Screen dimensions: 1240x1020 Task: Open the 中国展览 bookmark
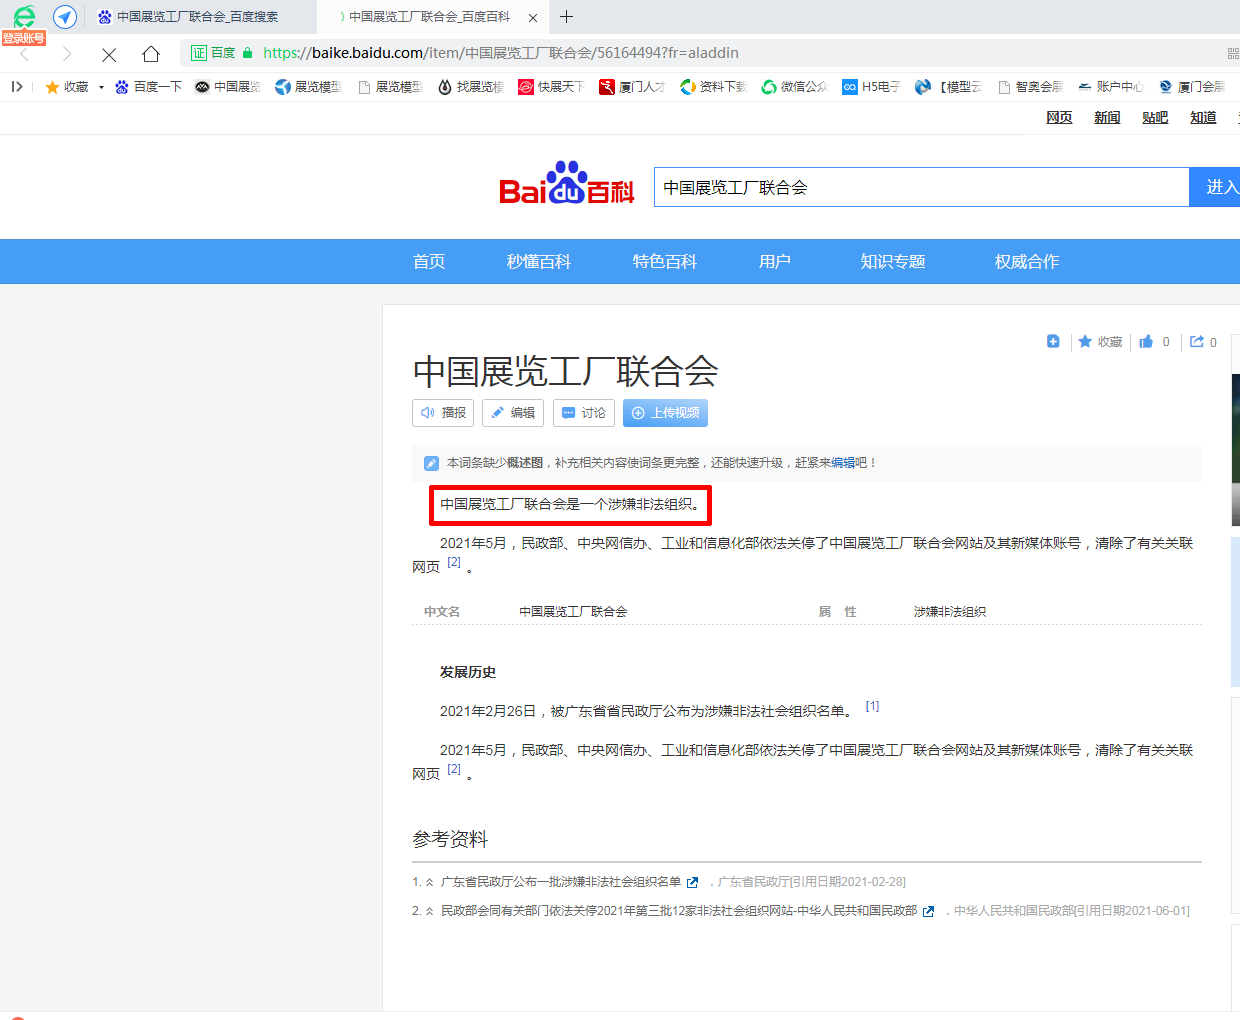(x=228, y=87)
